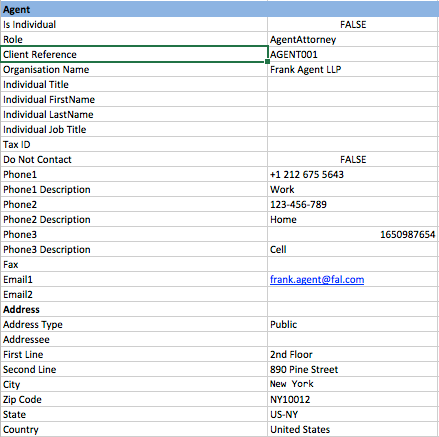The width and height of the screenshot is (439, 437).
Task: Click the NY10012 zip code cell
Action: click(353, 399)
